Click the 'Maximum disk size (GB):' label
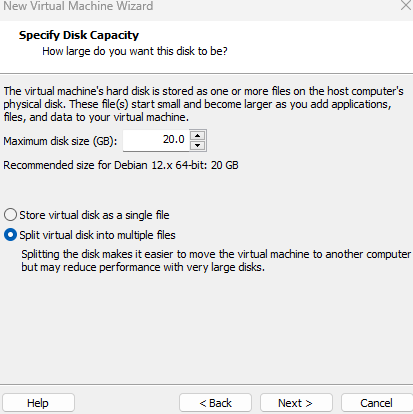 point(60,141)
